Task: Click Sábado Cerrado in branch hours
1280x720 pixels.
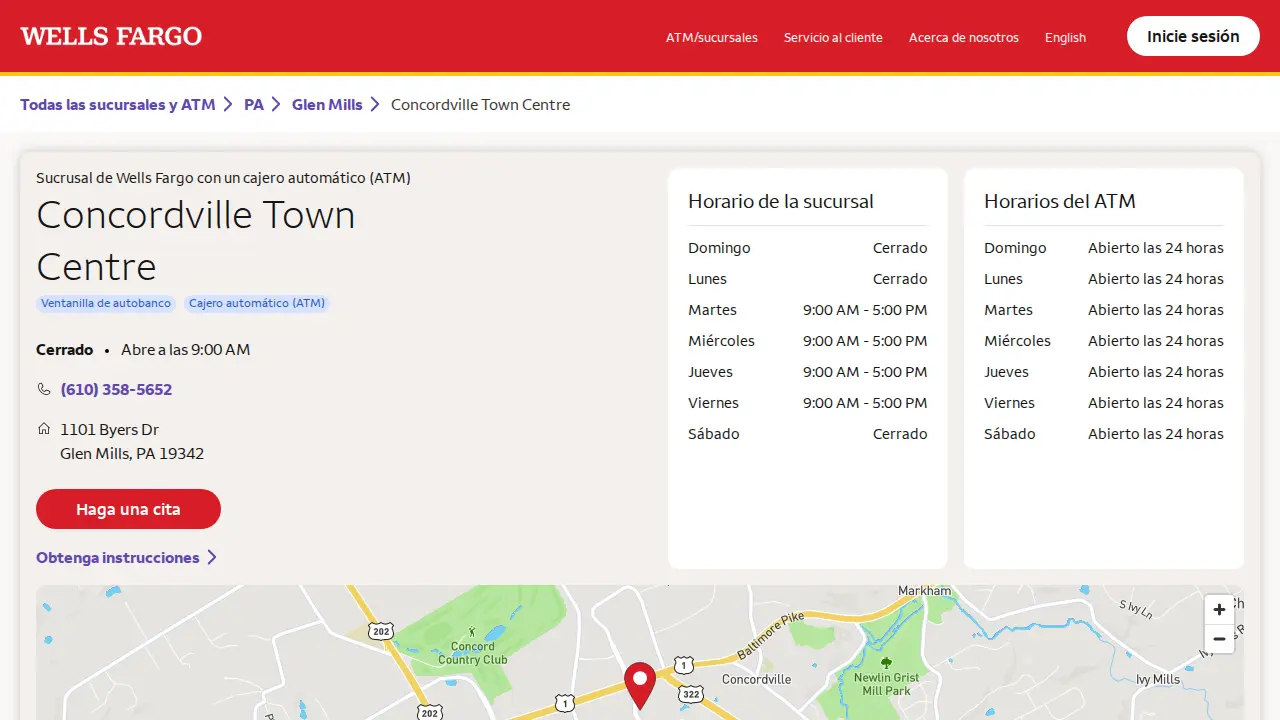Action: point(808,434)
